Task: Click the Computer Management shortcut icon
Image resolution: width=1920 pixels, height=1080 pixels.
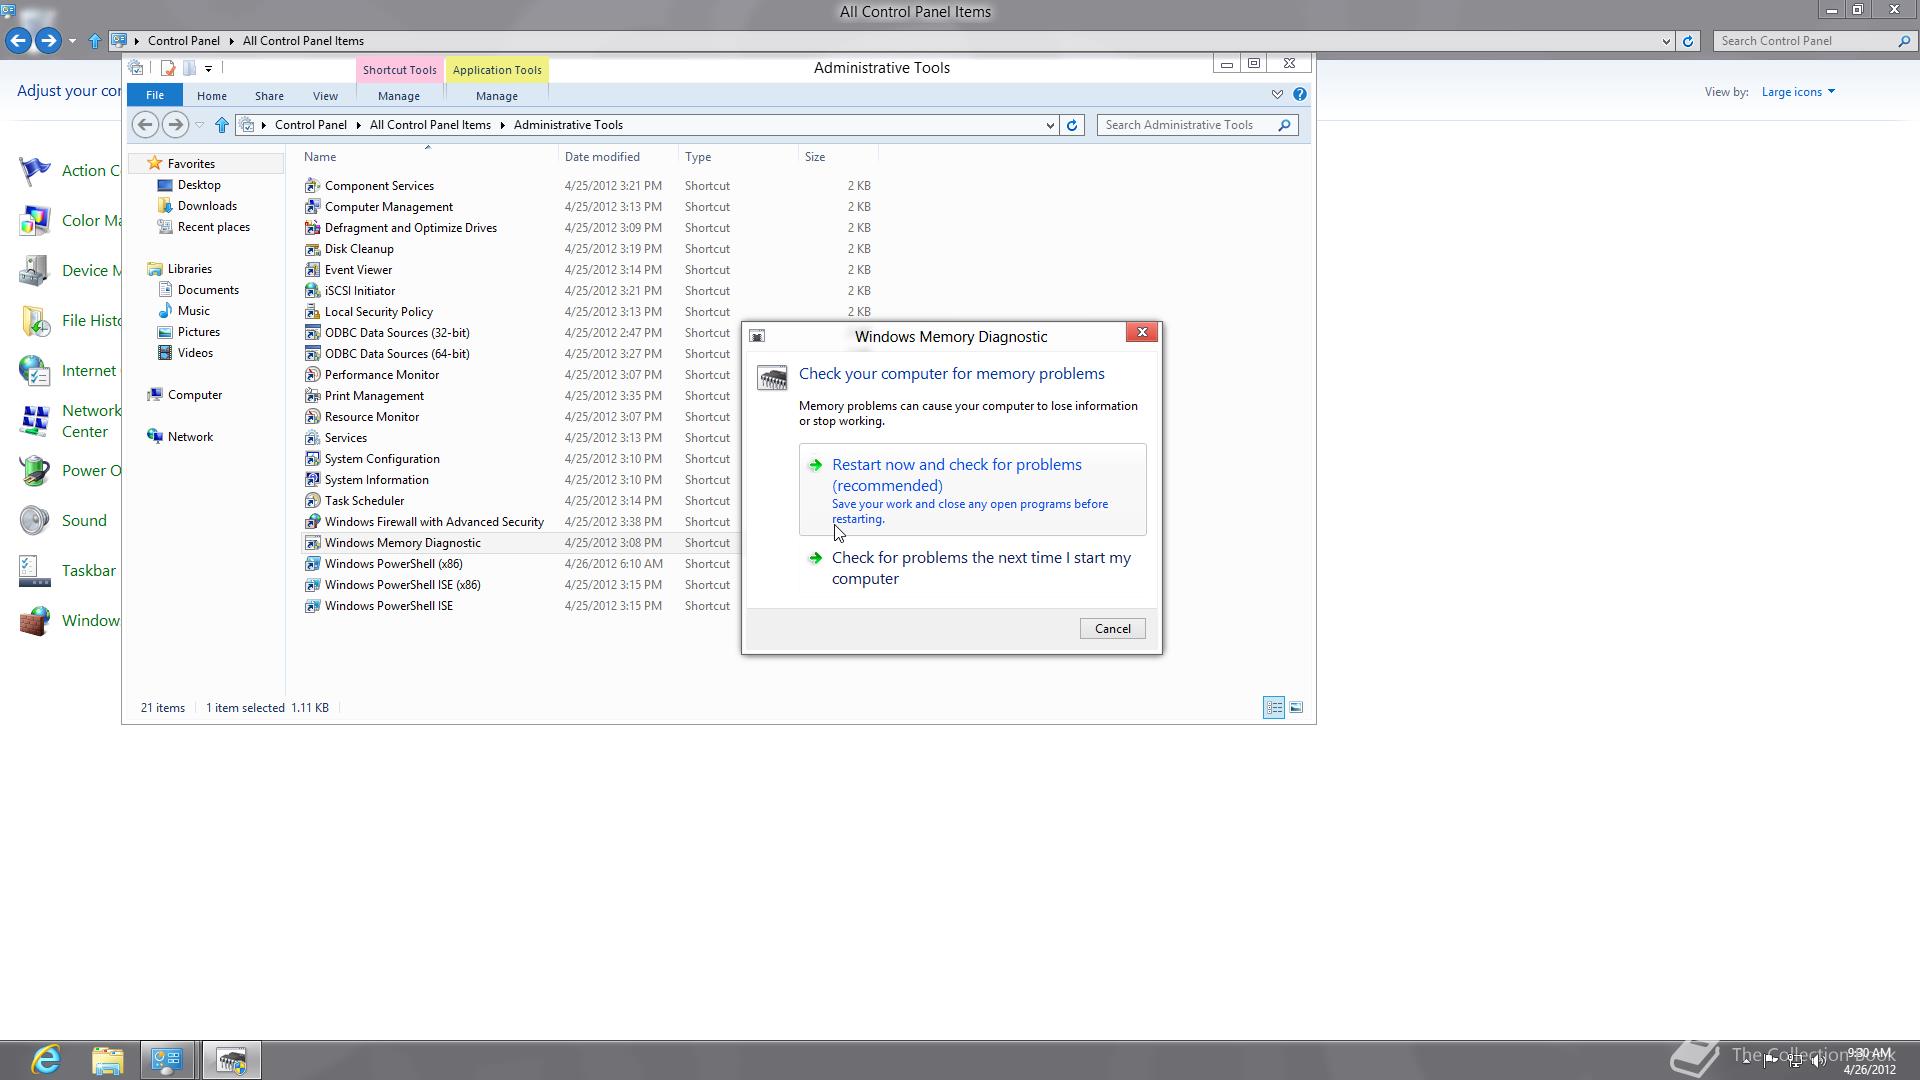Action: [x=312, y=207]
